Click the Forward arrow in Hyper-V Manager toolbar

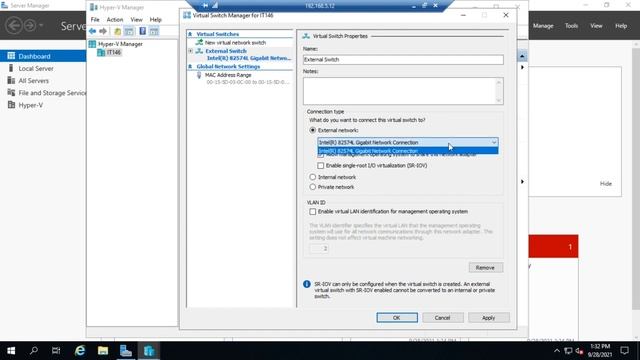tap(103, 31)
